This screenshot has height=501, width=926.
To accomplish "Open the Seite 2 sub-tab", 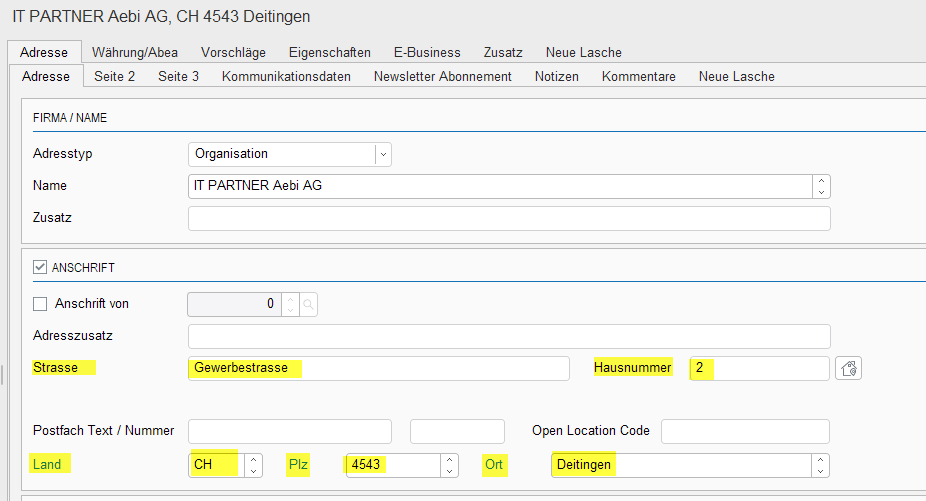I will tap(115, 77).
